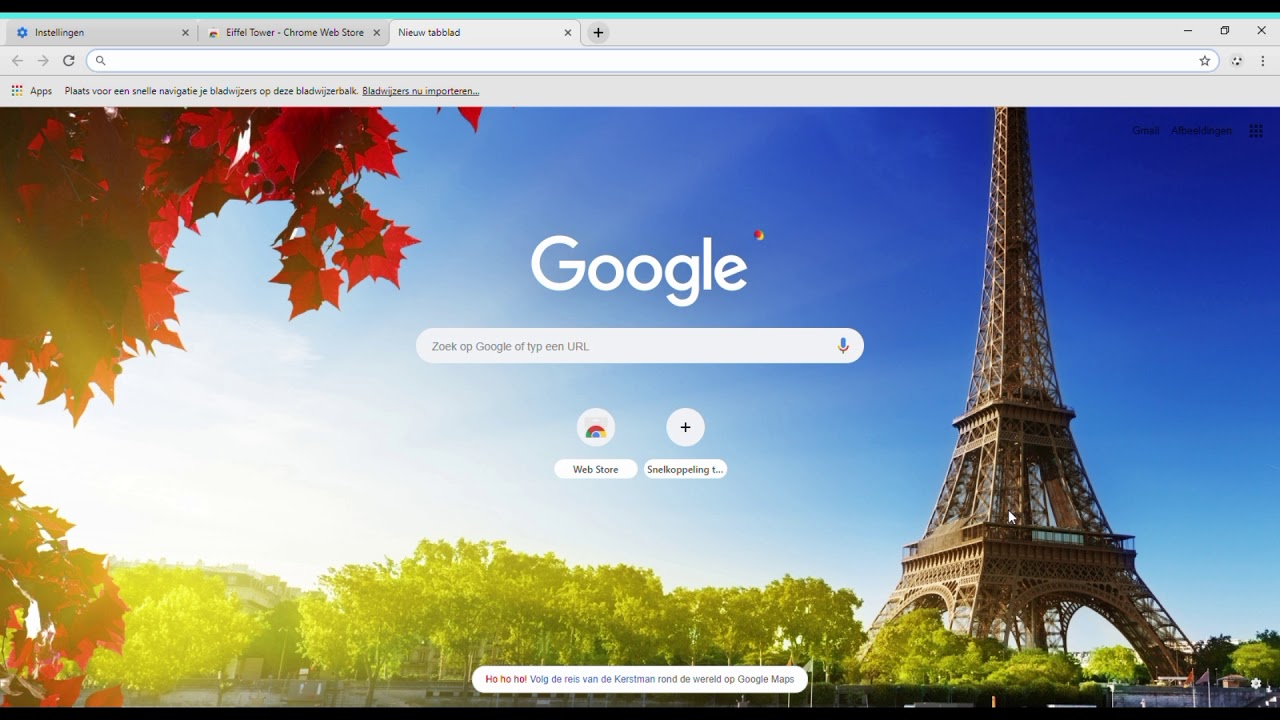The width and height of the screenshot is (1280, 720).
Task: Restore down the Chrome window
Action: pyautogui.click(x=1225, y=31)
